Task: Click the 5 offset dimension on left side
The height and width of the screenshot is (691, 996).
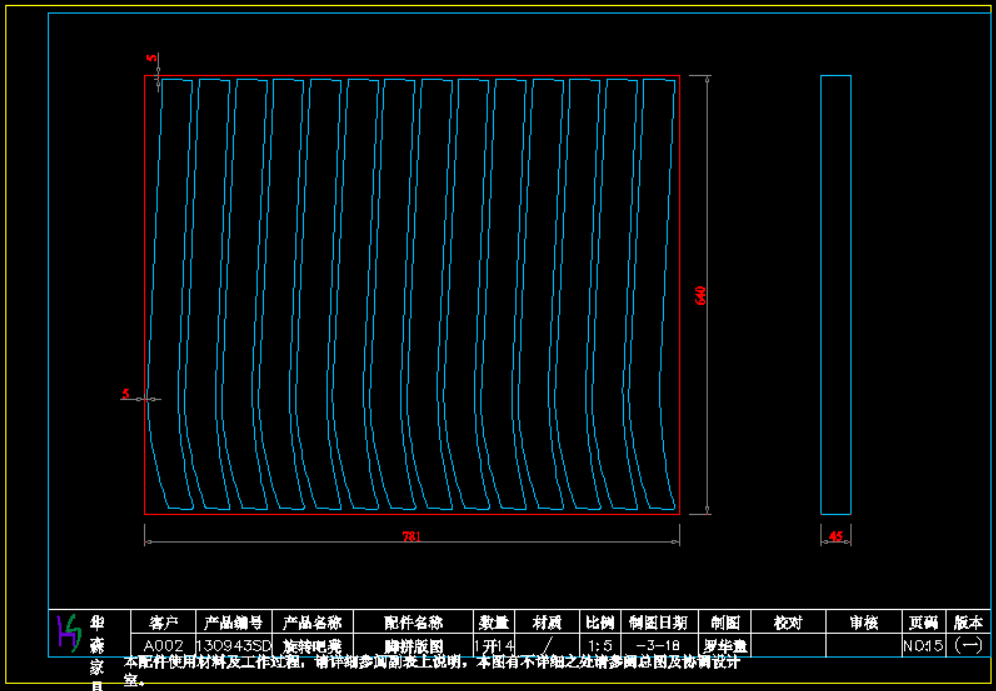Action: click(x=126, y=394)
